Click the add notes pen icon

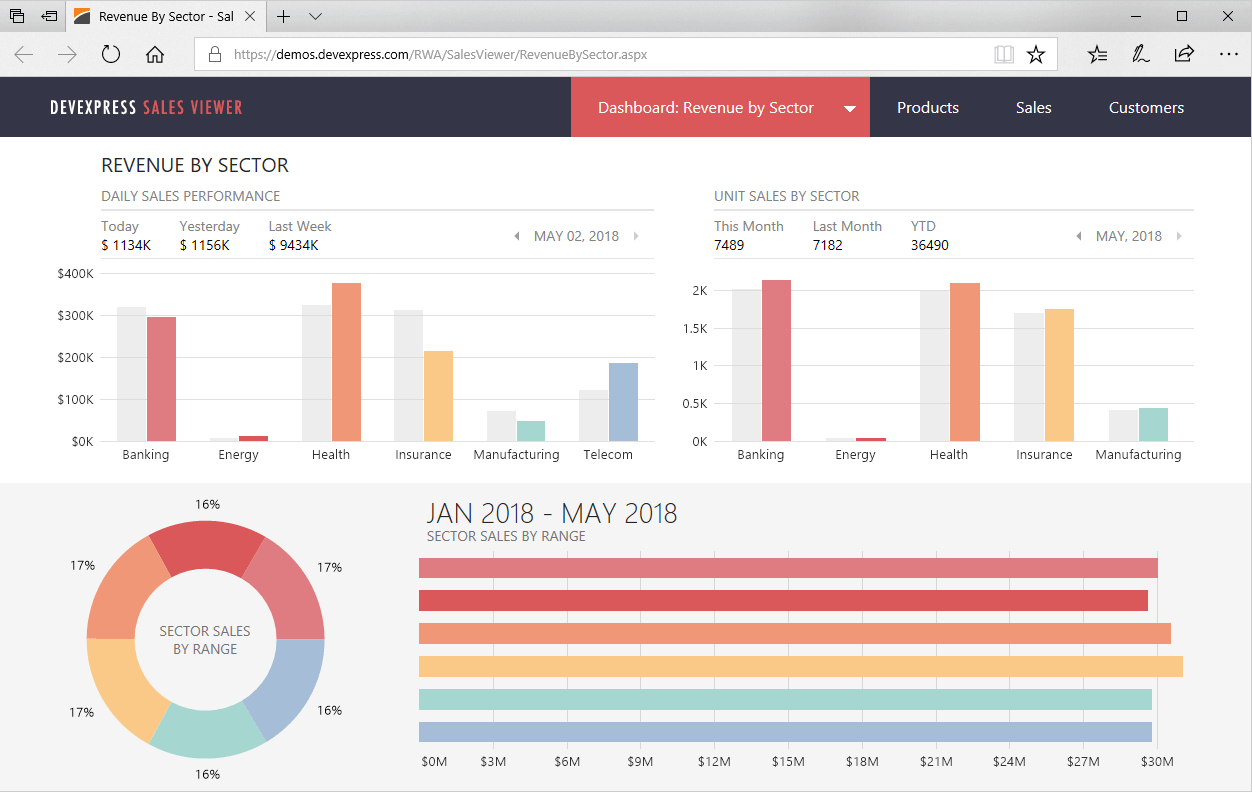(x=1140, y=55)
